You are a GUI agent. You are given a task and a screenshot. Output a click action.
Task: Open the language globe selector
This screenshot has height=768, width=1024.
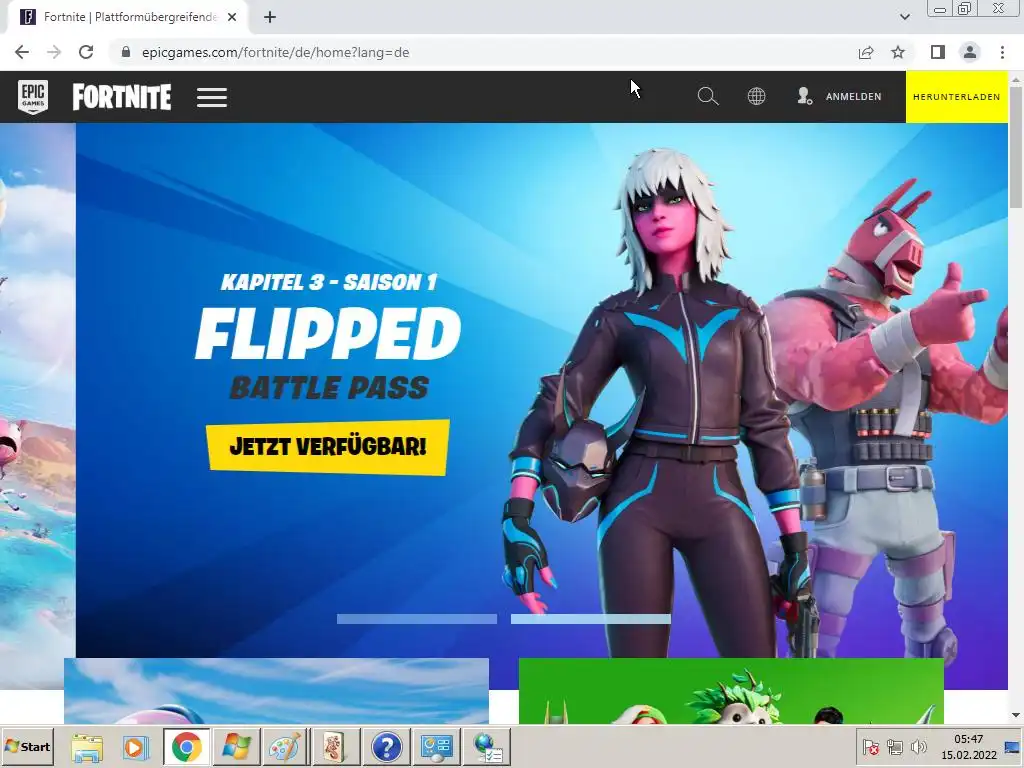[756, 97]
